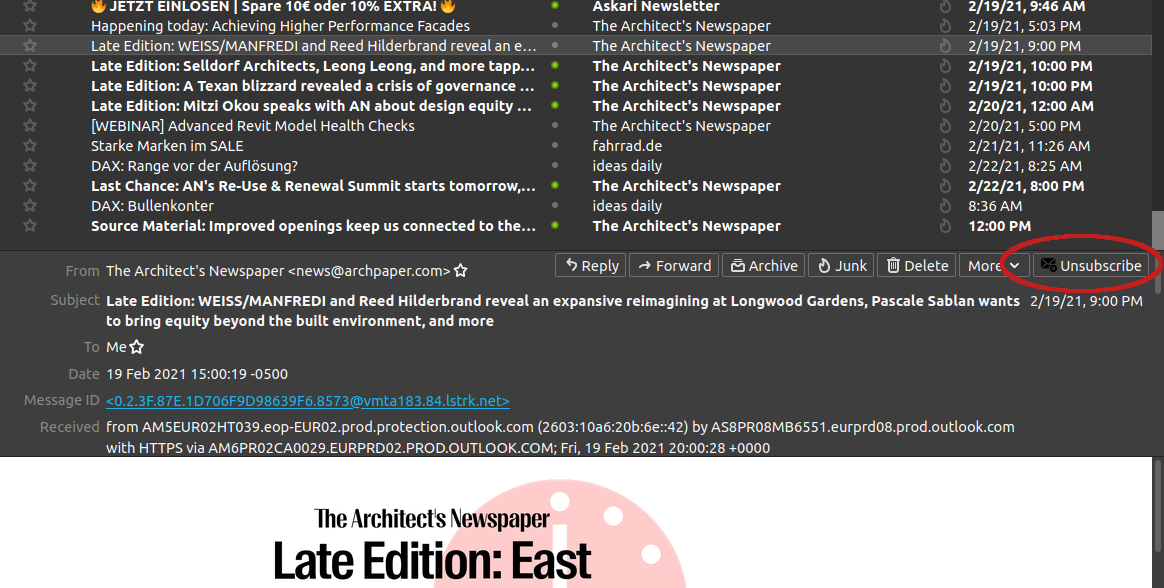Mark 'Late Edition: Selldorf Architects' as read via green dot

click(555, 65)
